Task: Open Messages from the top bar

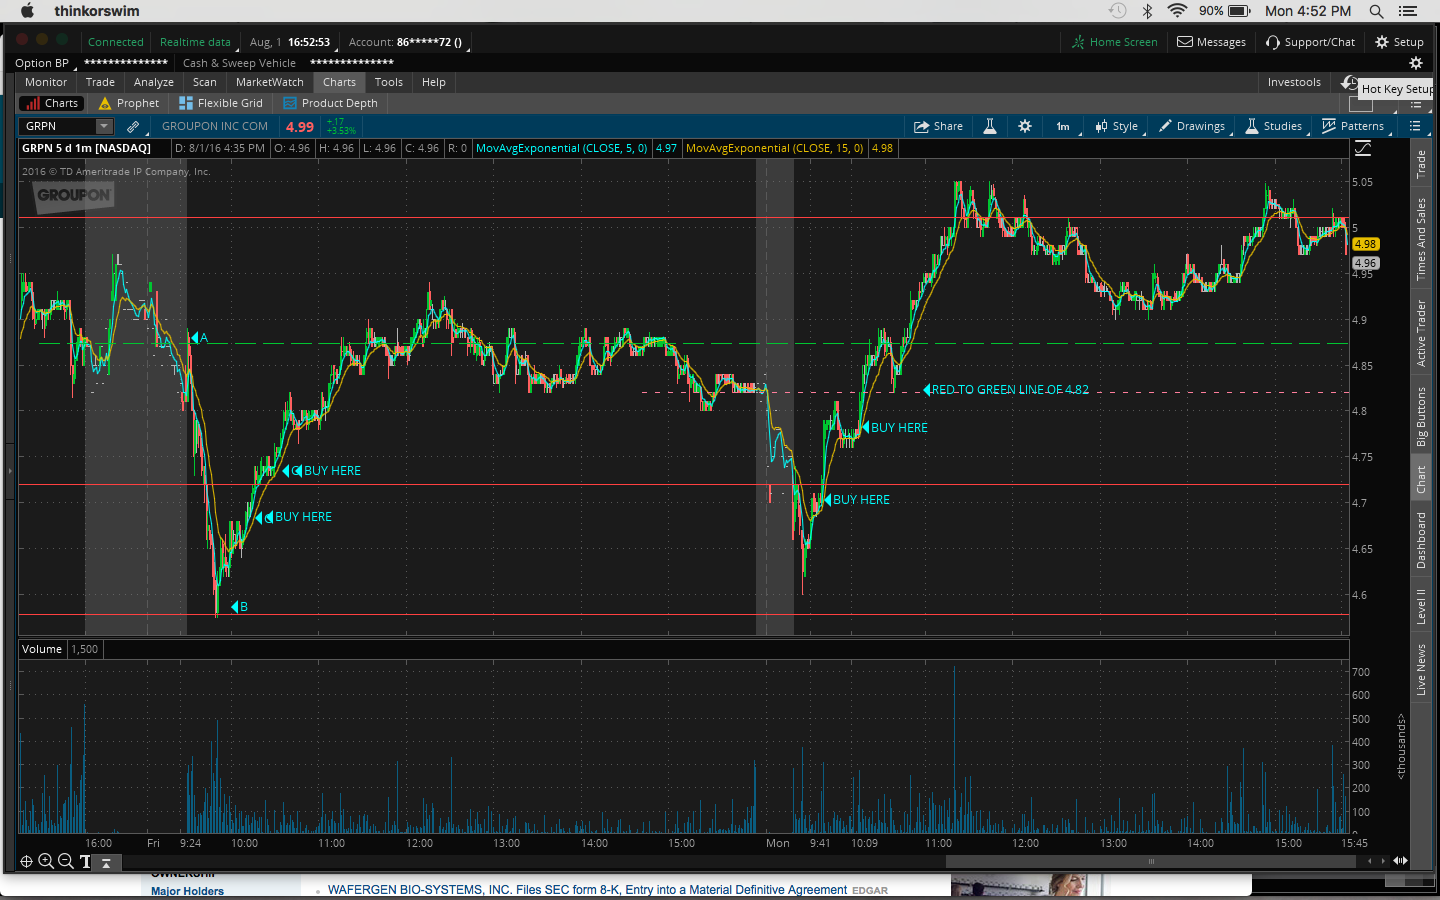Action: point(1211,42)
